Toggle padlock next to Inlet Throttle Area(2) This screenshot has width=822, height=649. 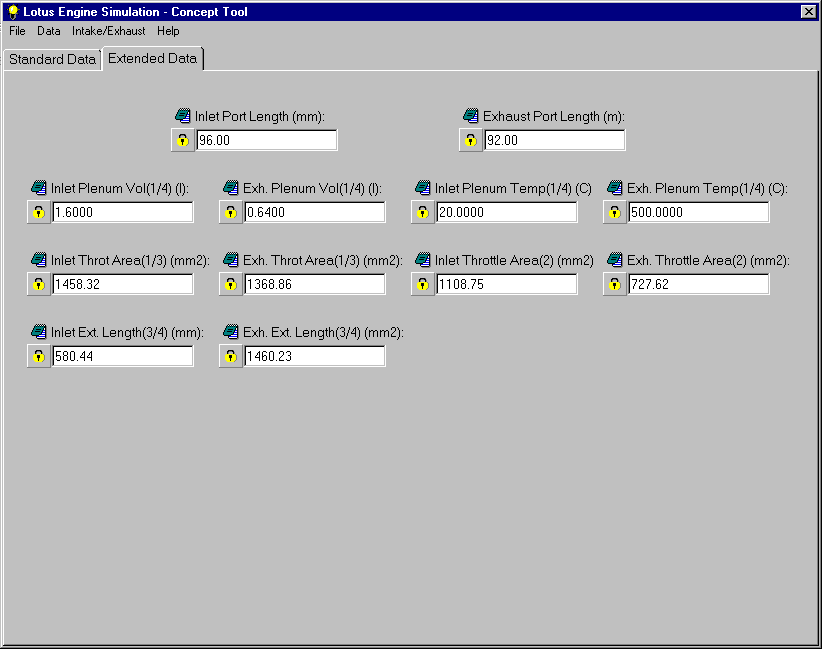[x=423, y=284]
